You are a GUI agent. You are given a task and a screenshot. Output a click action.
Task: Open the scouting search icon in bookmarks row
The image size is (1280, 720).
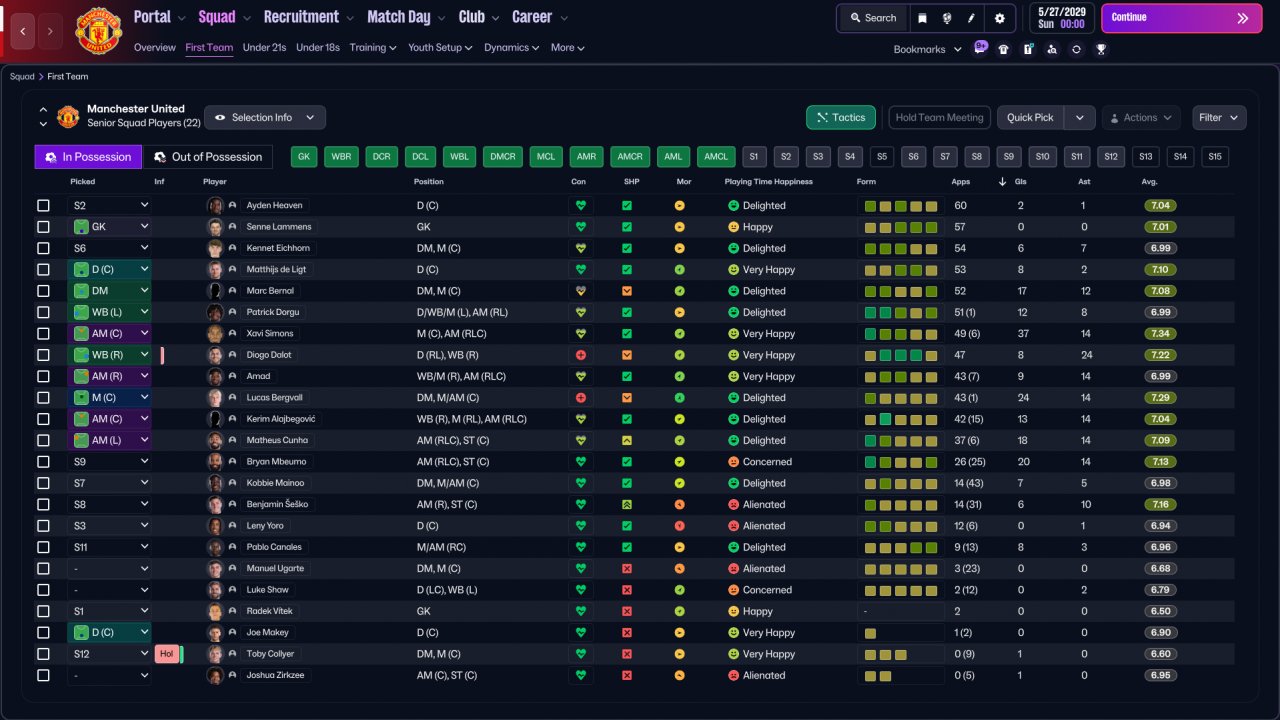[x=1052, y=49]
